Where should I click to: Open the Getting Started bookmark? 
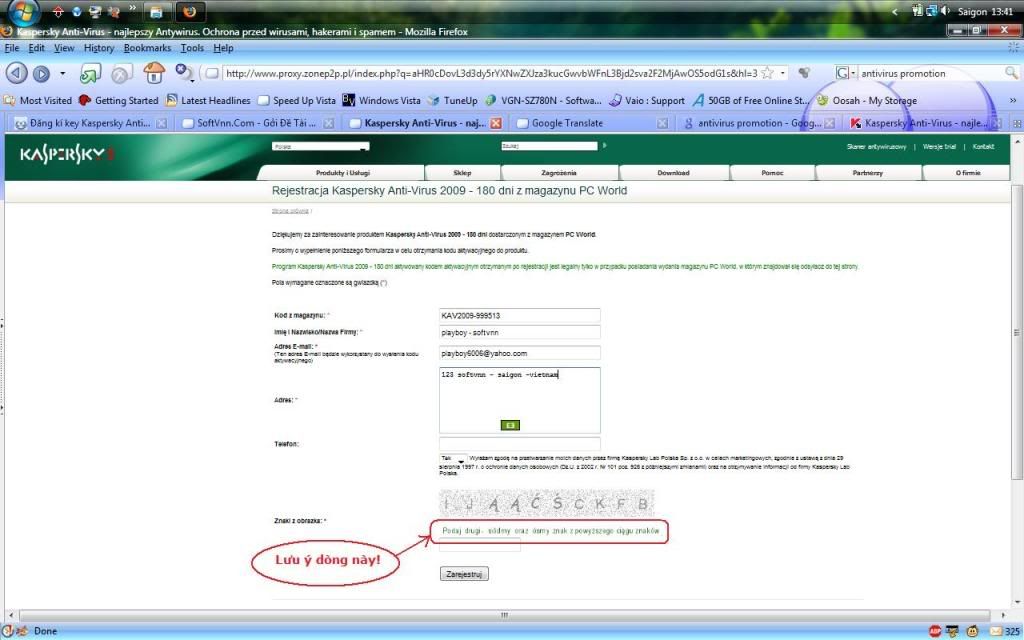click(x=118, y=101)
